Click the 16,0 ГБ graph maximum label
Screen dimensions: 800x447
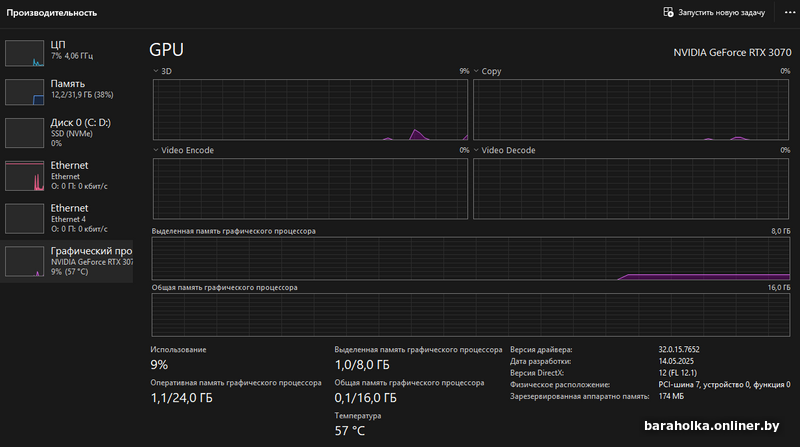coord(779,288)
